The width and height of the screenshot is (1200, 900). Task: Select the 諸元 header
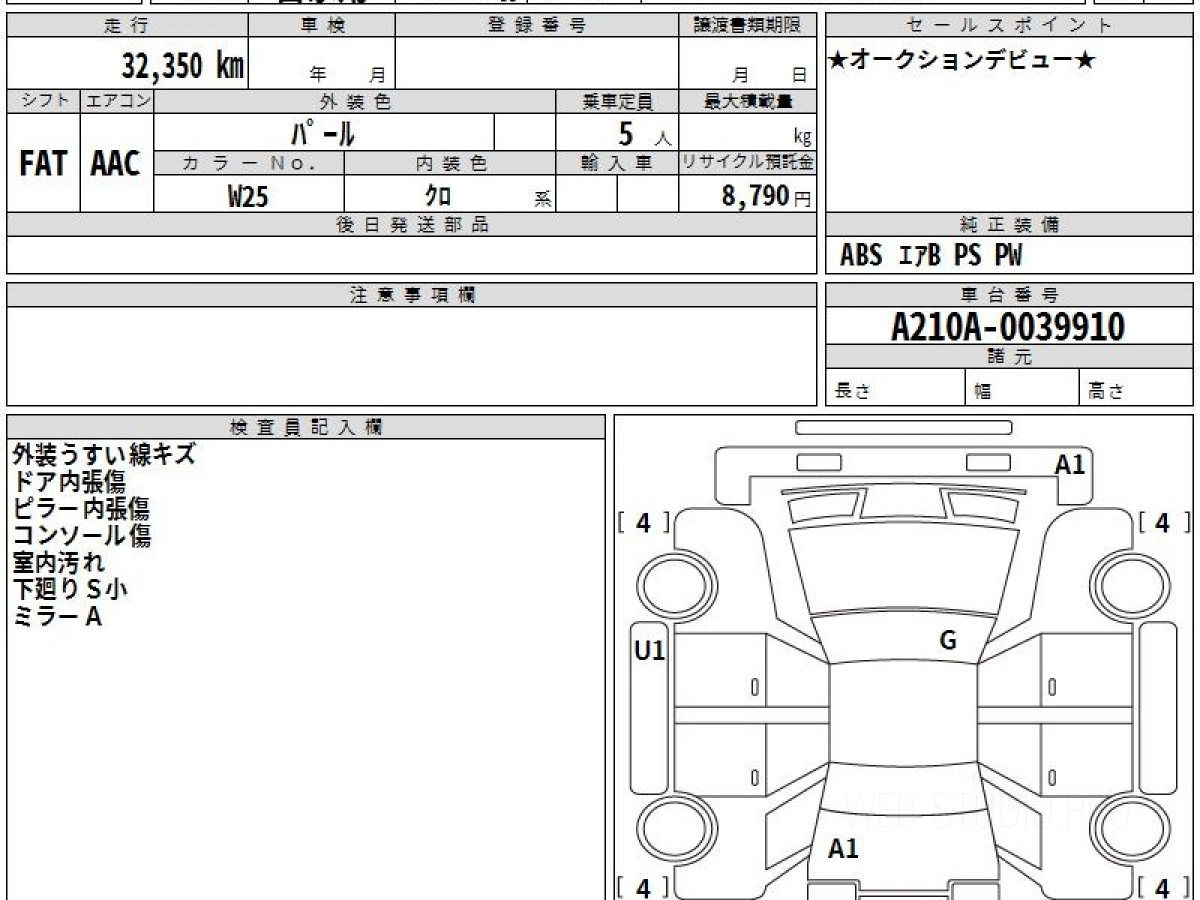point(1010,357)
